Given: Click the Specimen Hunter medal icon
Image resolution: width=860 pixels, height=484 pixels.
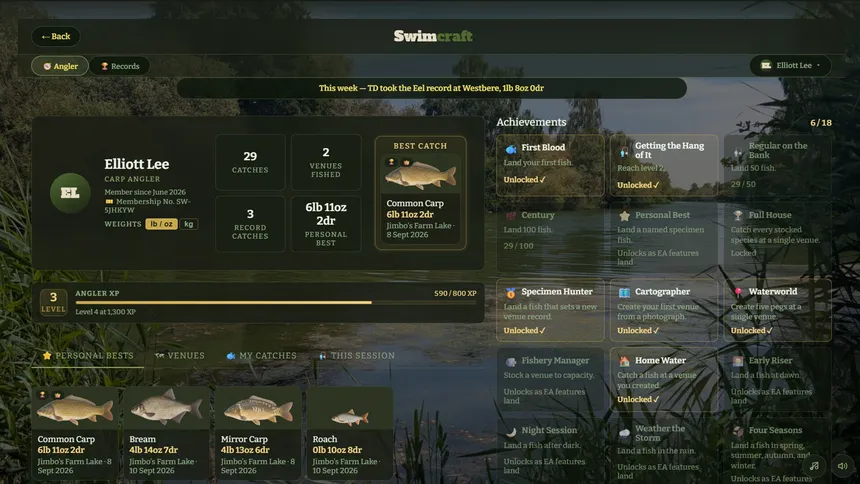Looking at the screenshot, I should click(x=511, y=292).
